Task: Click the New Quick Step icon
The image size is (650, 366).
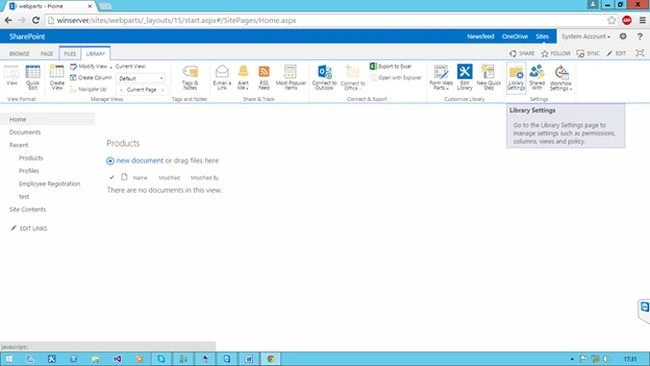Action: coord(488,78)
